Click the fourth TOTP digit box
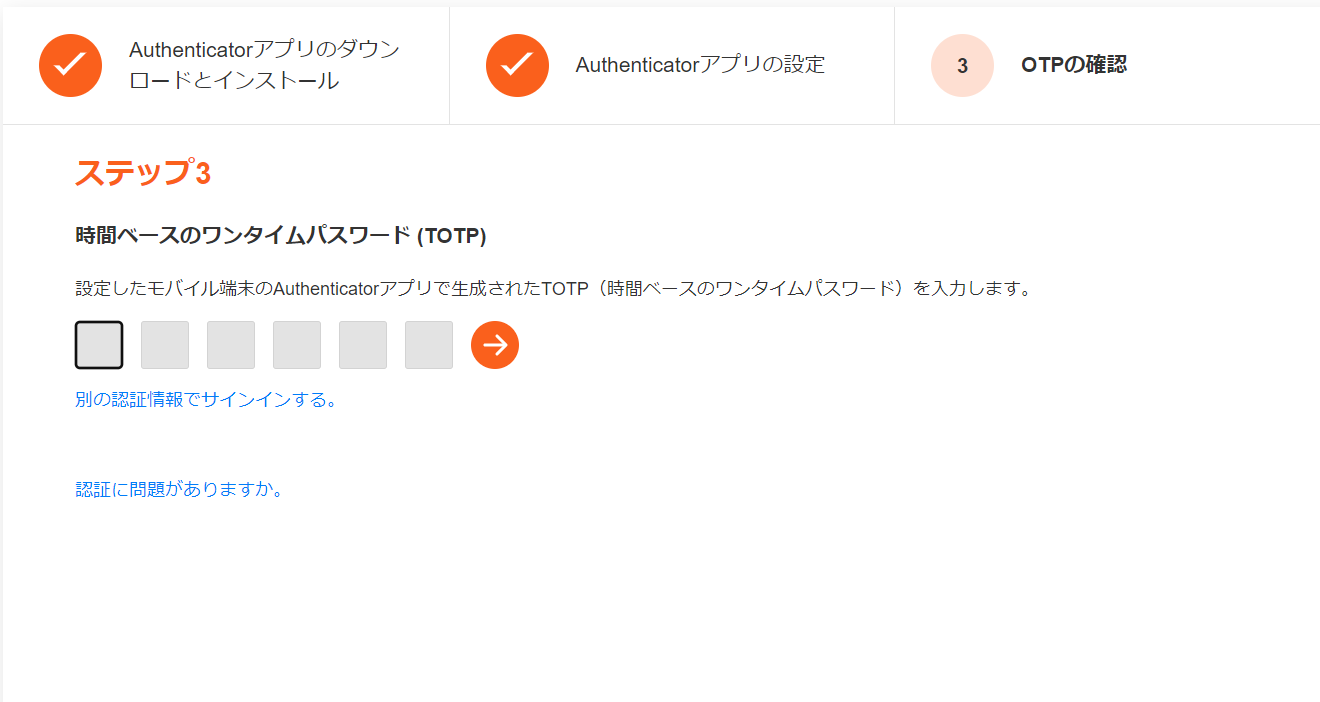Viewport: 1320px width, 702px height. pos(297,345)
